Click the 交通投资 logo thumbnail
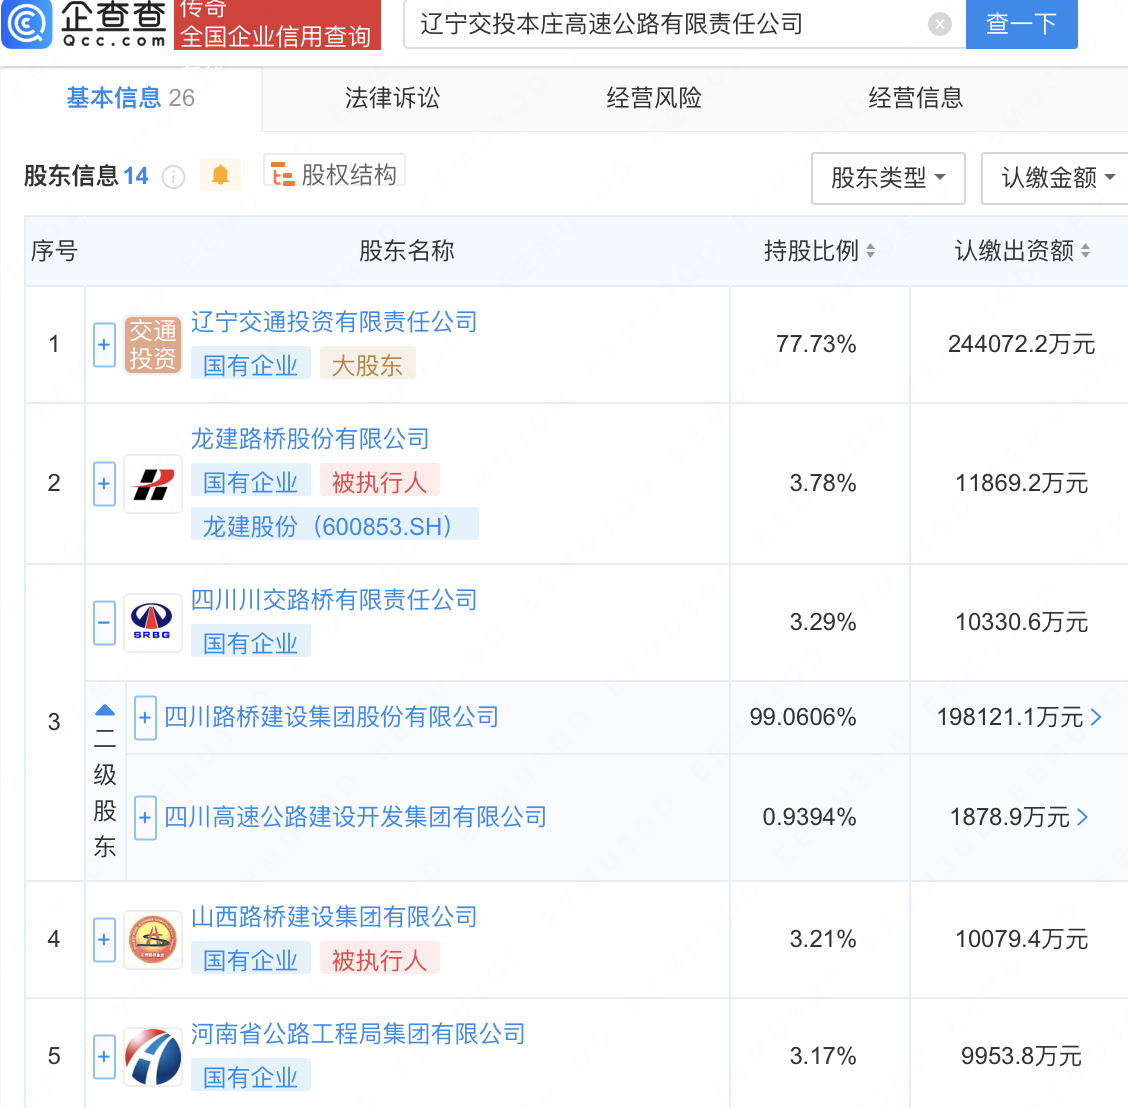Image resolution: width=1128 pixels, height=1108 pixels. [152, 345]
